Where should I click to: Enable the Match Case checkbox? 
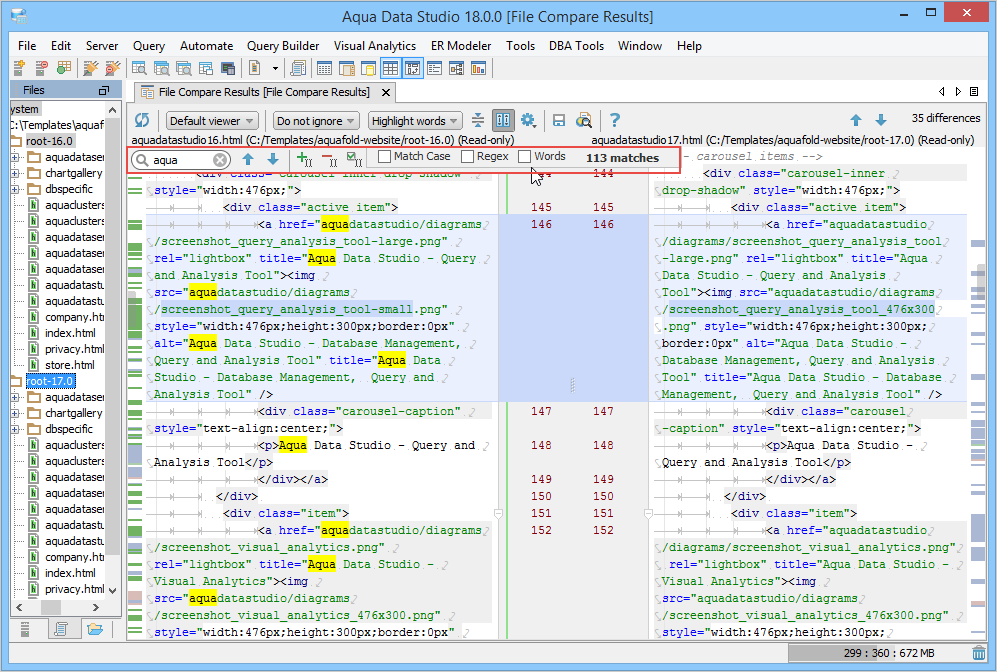pos(385,157)
